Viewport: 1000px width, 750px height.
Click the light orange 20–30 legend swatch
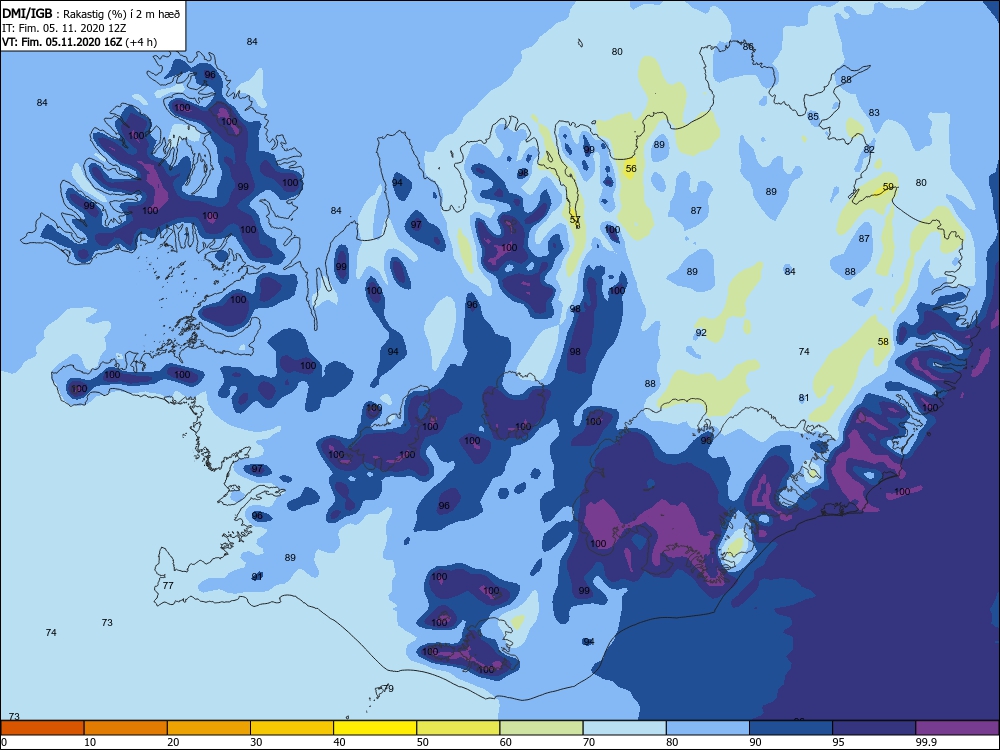(x=209, y=728)
